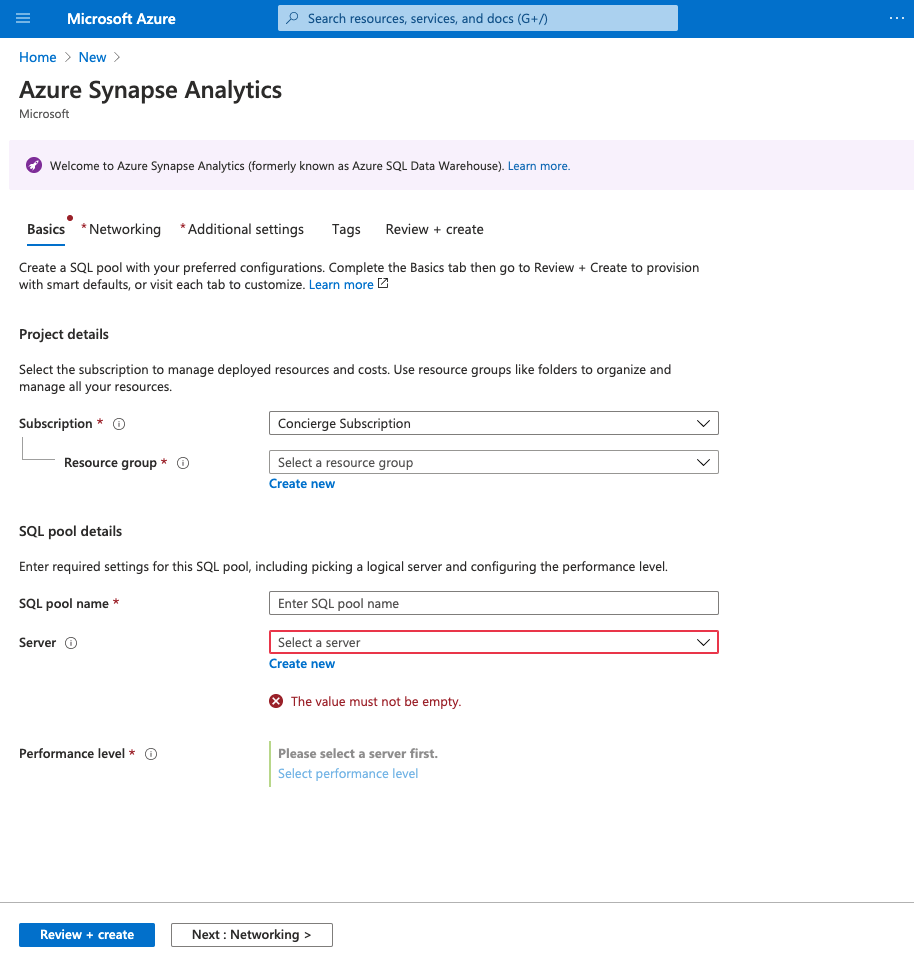Switch to the Networking tab
The width and height of the screenshot is (914, 954).
pyautogui.click(x=124, y=229)
